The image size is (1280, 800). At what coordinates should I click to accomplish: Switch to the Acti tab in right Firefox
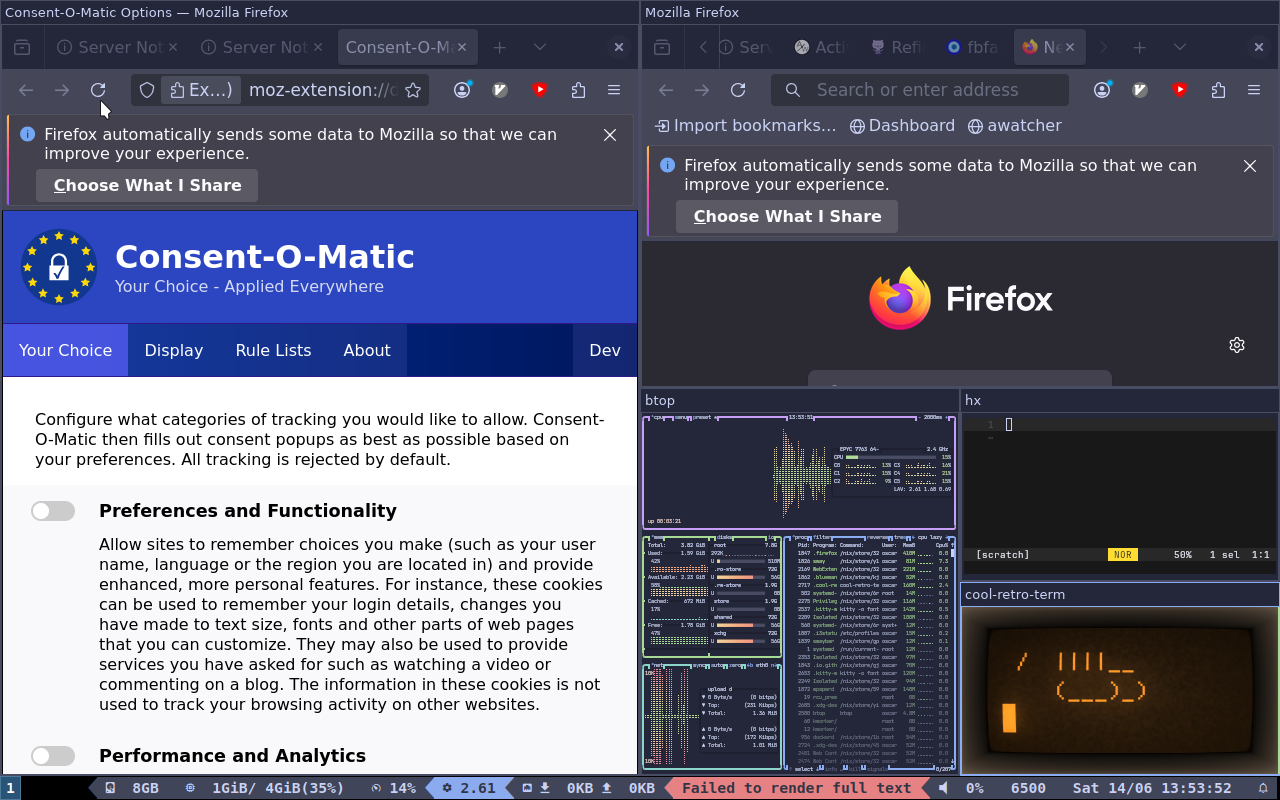[822, 47]
